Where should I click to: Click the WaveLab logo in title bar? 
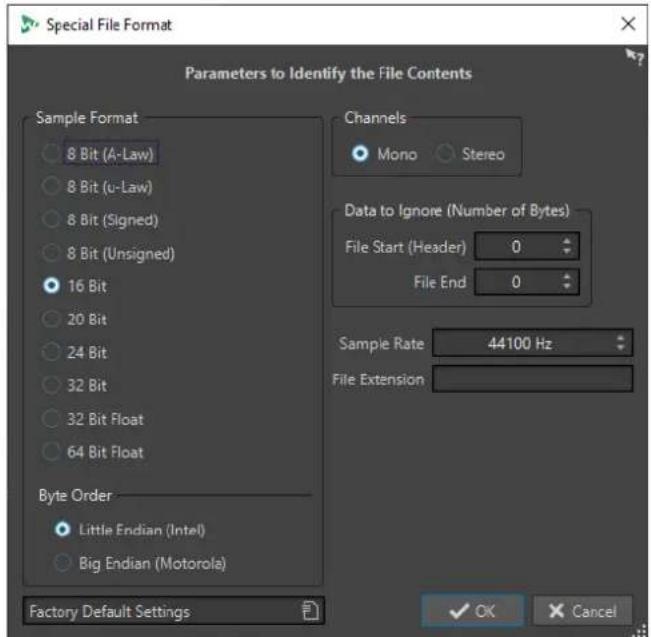coord(29,24)
